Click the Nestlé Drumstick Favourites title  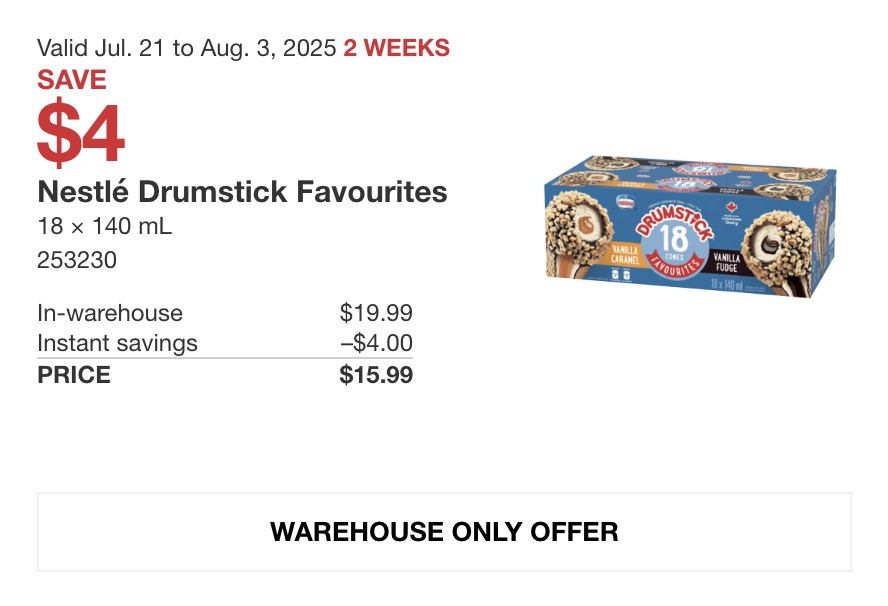(242, 191)
